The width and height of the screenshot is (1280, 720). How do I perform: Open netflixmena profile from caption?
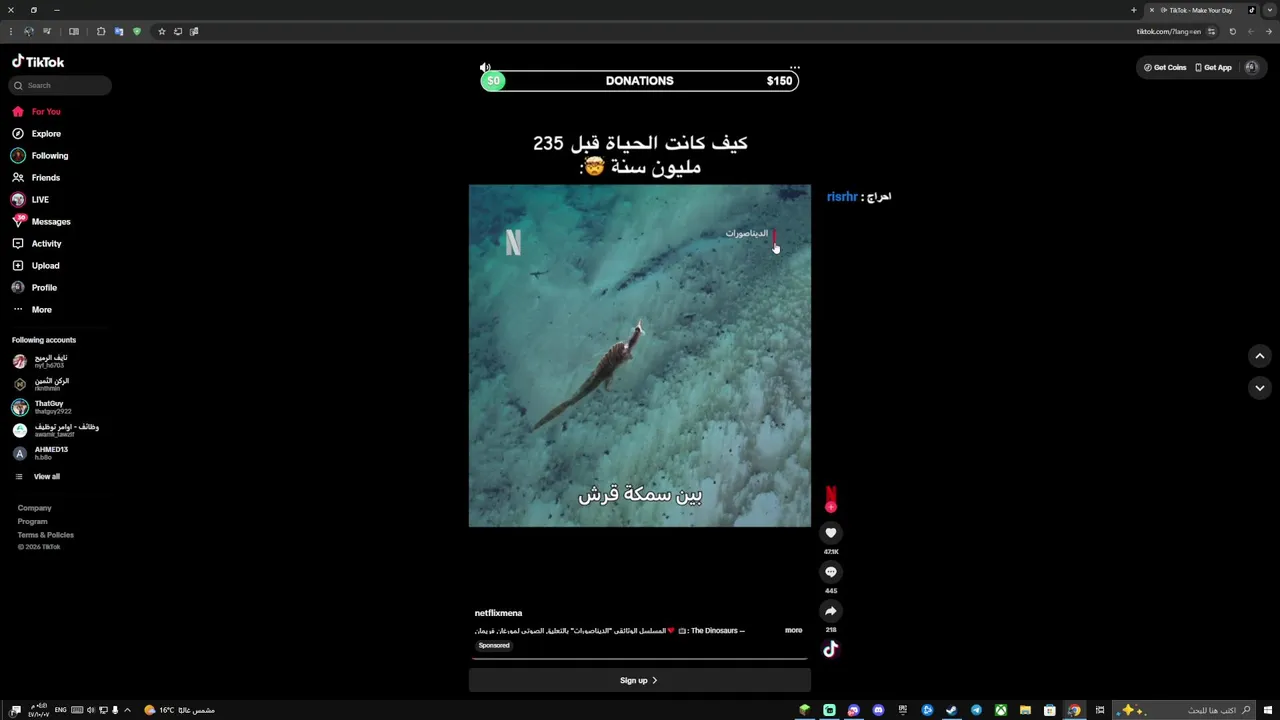coord(498,613)
